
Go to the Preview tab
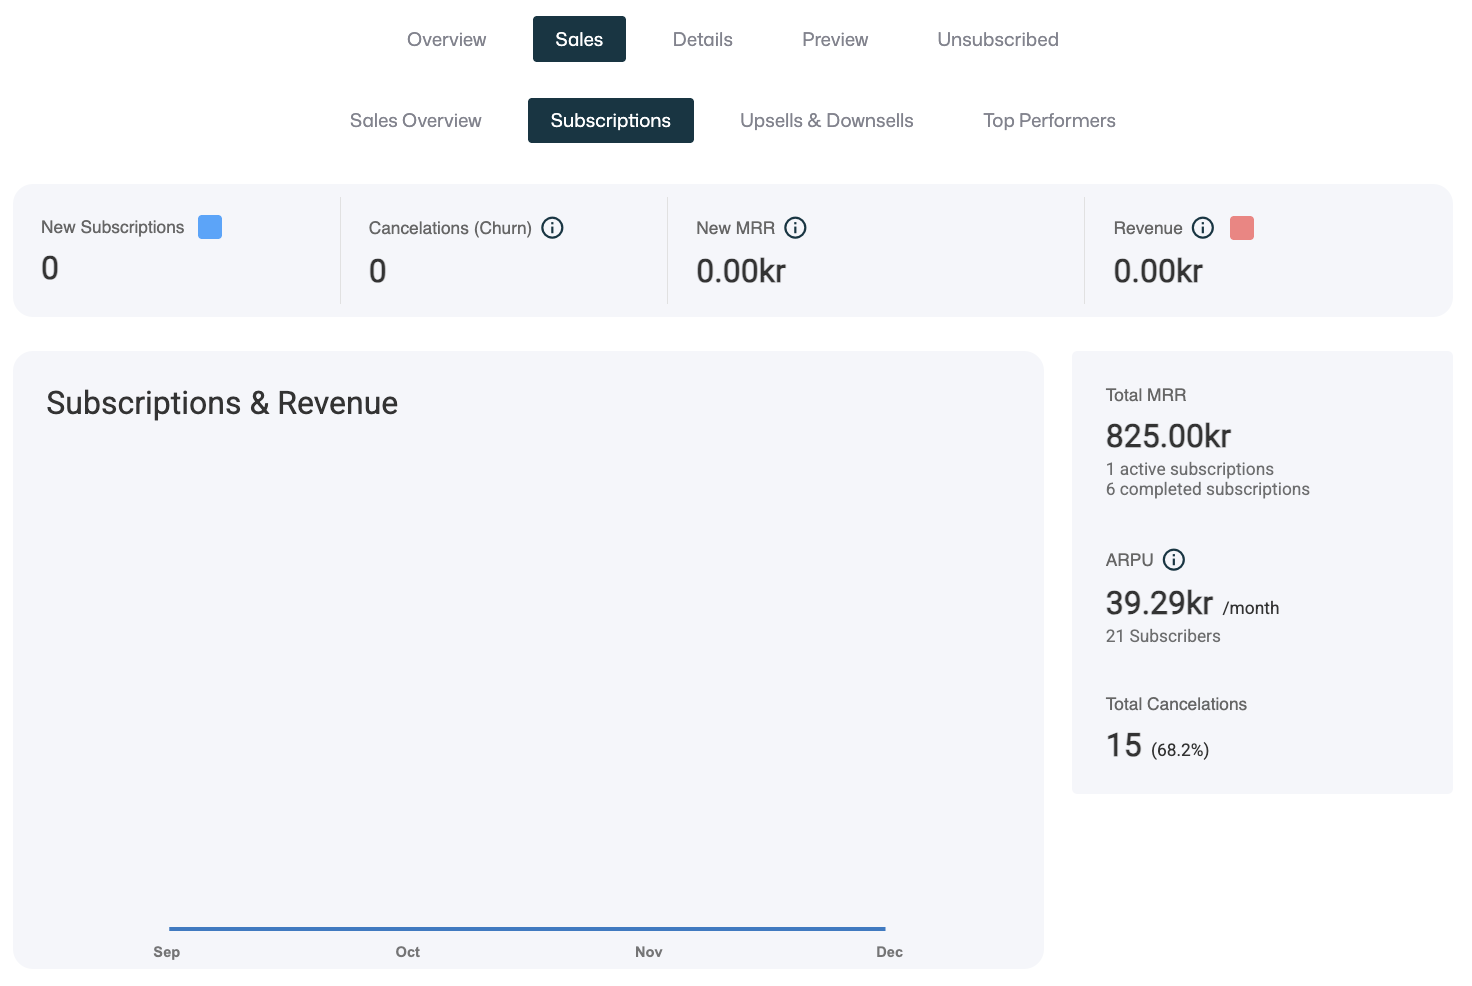(835, 39)
